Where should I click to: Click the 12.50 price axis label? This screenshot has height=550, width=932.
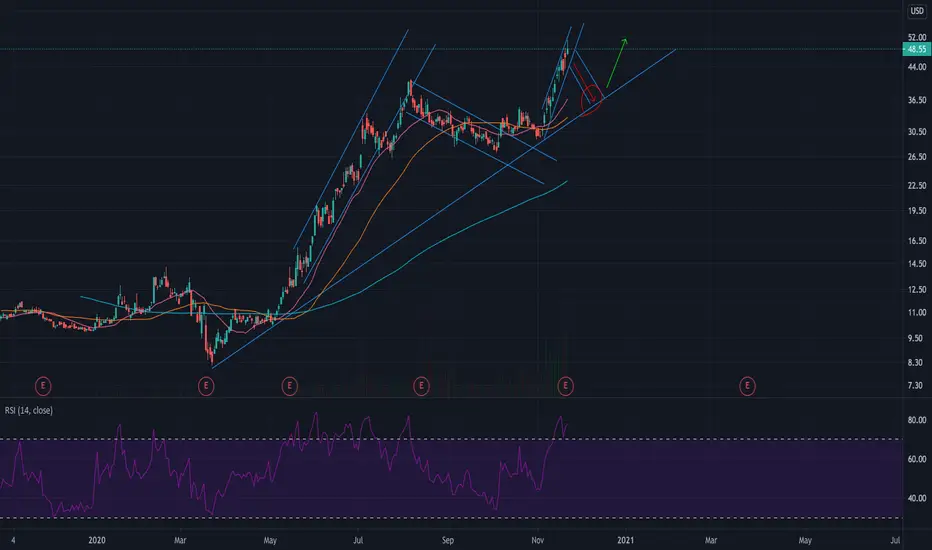coord(917,290)
